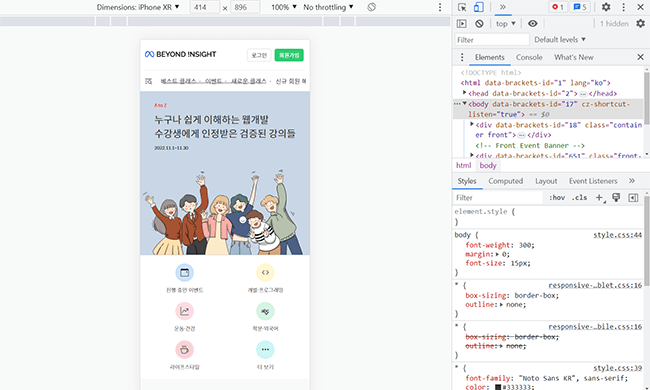Viewport: 650px width, 390px height.
Task: Open the Dimensions iPhone XR dropdown
Action: [x=138, y=7]
